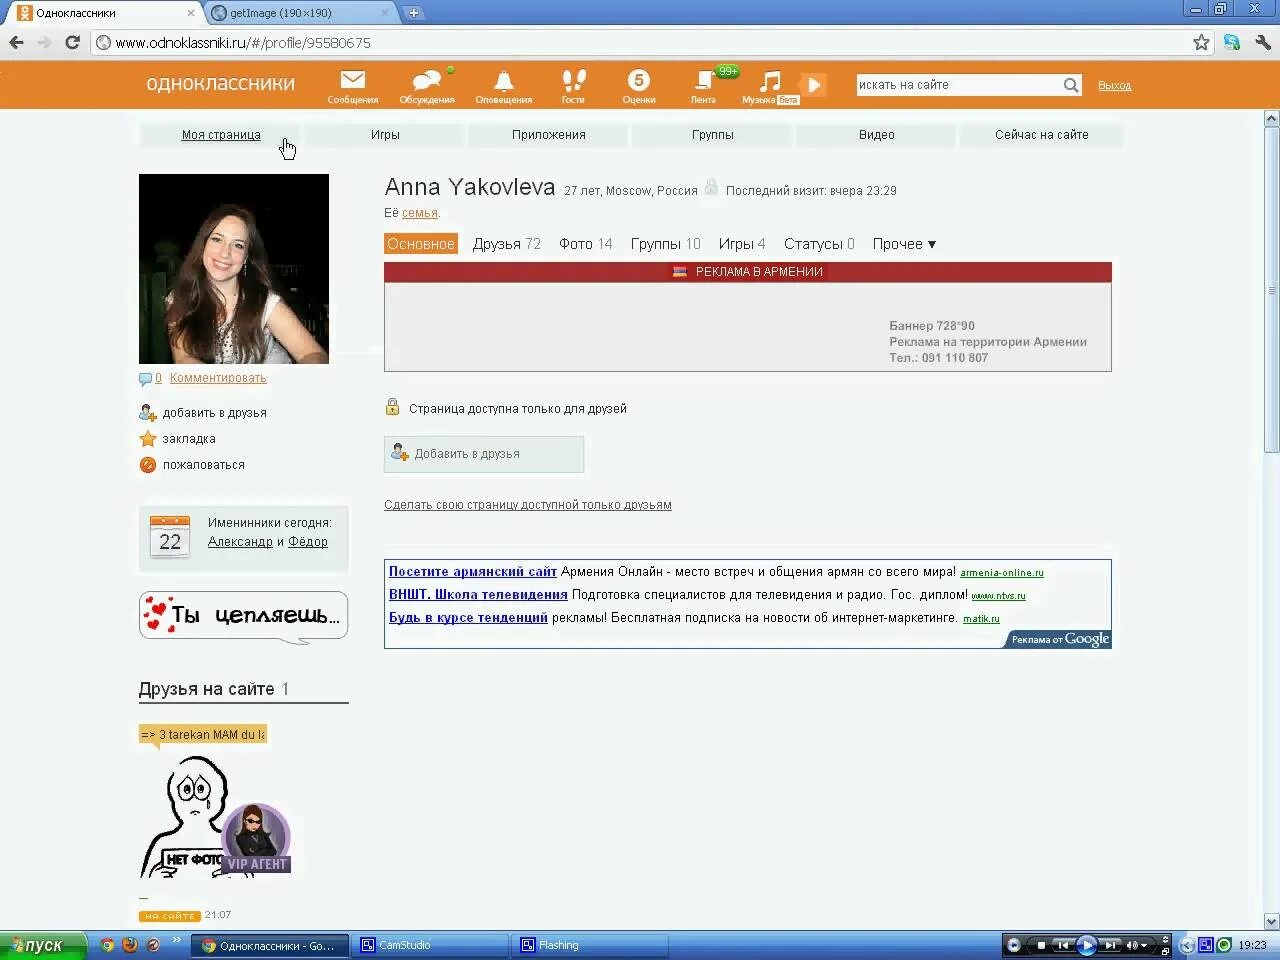Image resolution: width=1280 pixels, height=960 pixels.
Task: Launch Chrome from the quick launch bar
Action: pyautogui.click(x=108, y=945)
